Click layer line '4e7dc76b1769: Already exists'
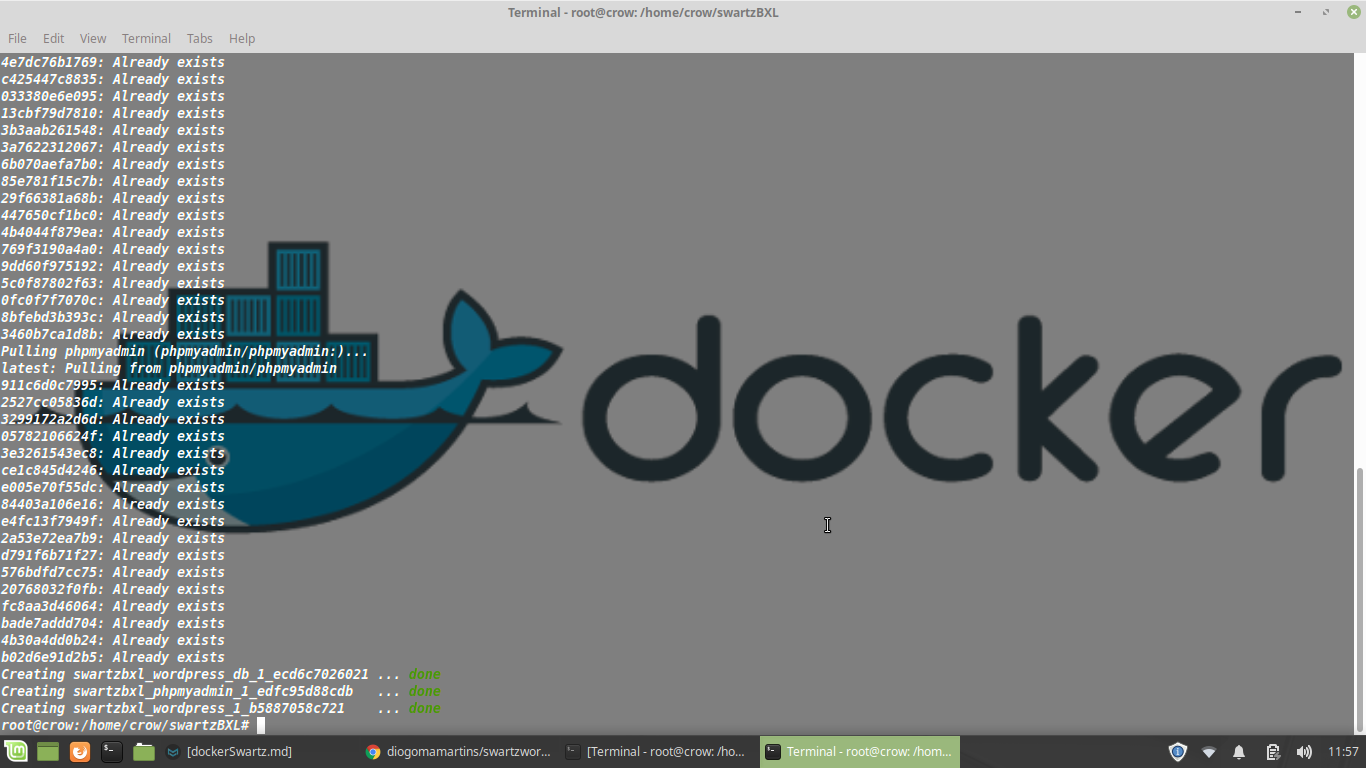Screen dimensions: 1366x768 (113, 62)
